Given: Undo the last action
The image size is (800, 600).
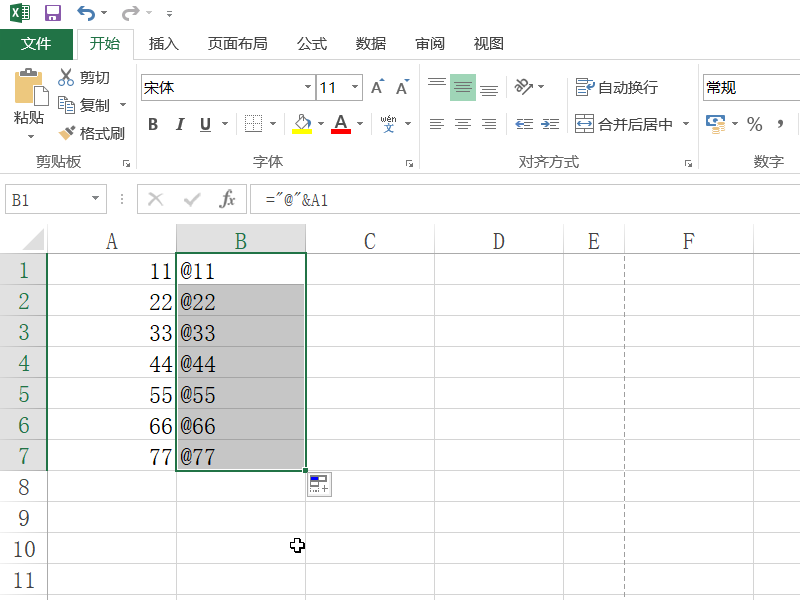Looking at the screenshot, I should (x=86, y=13).
